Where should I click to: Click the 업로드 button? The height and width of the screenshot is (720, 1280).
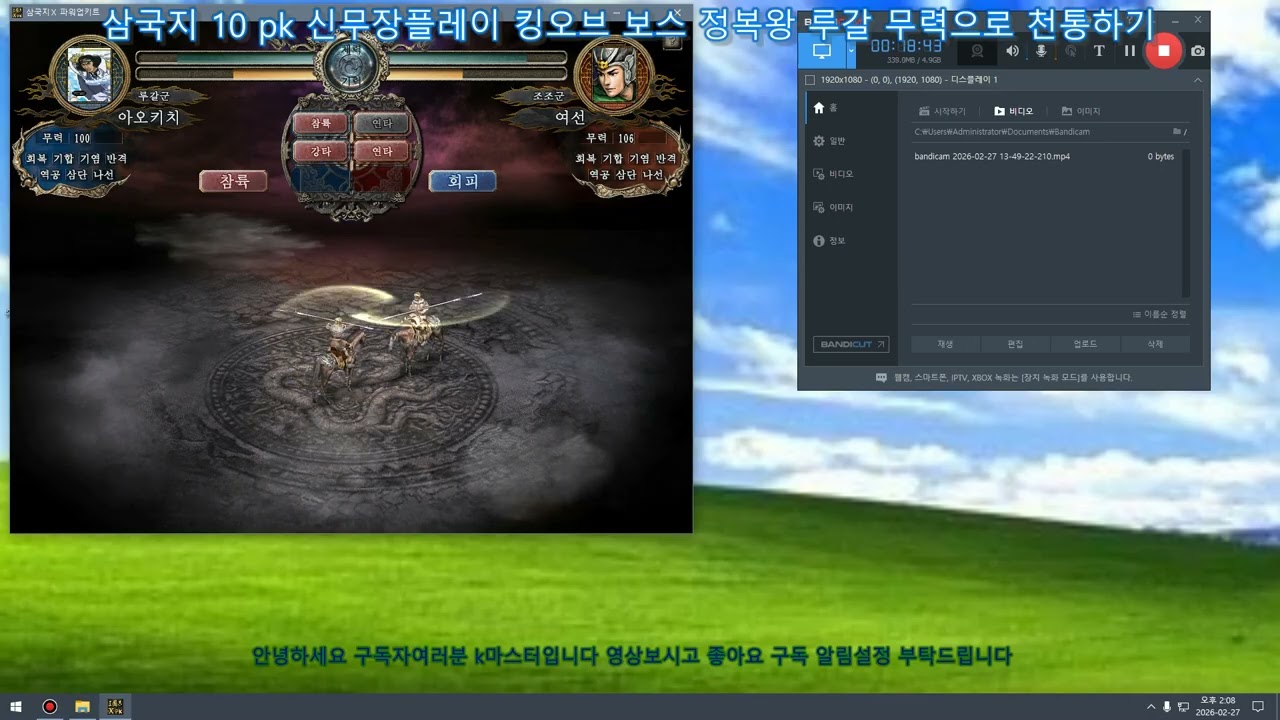click(x=1085, y=344)
